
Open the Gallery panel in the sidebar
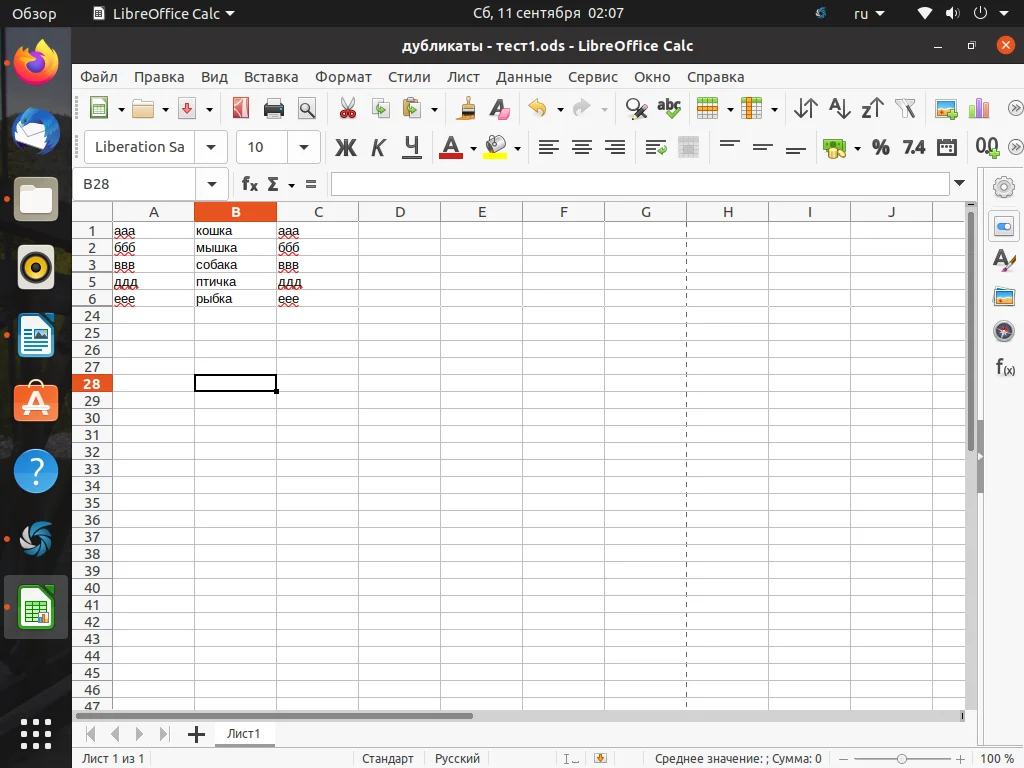[1004, 296]
